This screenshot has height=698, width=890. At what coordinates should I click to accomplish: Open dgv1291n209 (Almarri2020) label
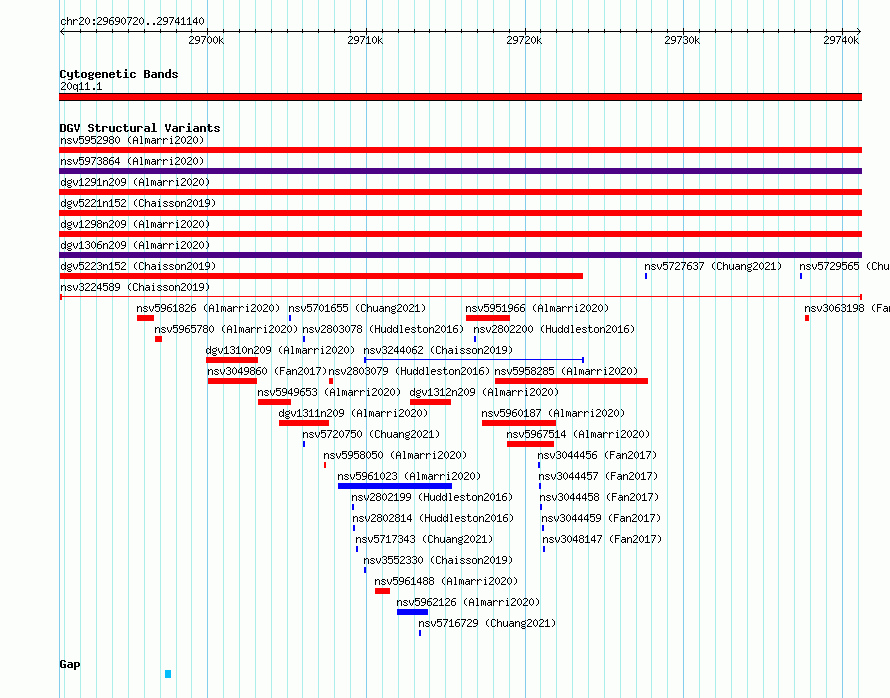click(x=135, y=182)
